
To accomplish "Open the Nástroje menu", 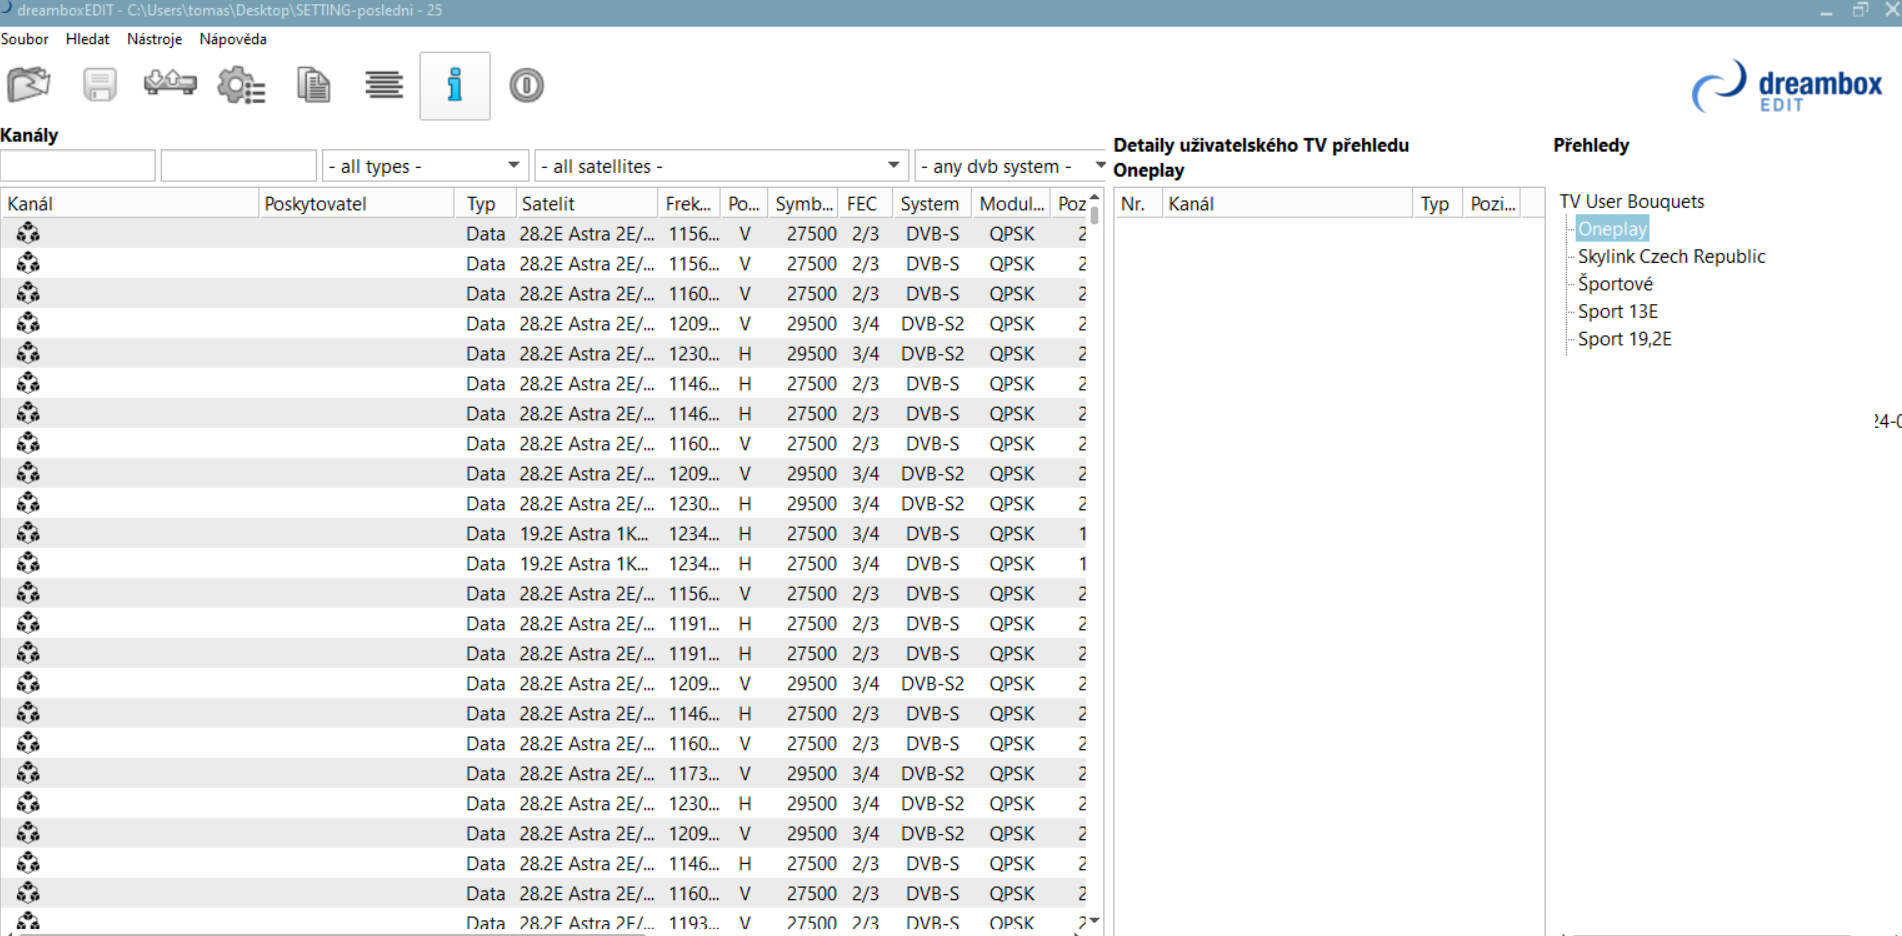I will pyautogui.click(x=154, y=39).
